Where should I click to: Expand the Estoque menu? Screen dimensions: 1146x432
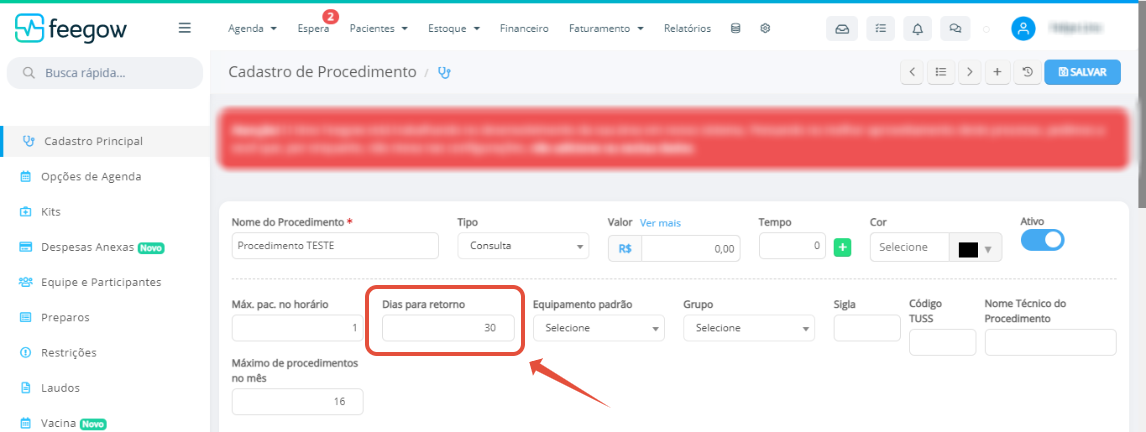click(454, 29)
